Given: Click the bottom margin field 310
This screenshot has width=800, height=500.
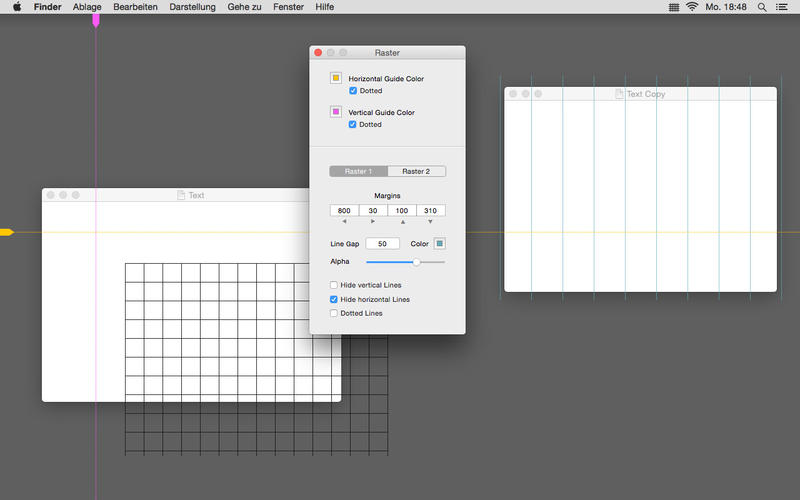Looking at the screenshot, I should 431,210.
